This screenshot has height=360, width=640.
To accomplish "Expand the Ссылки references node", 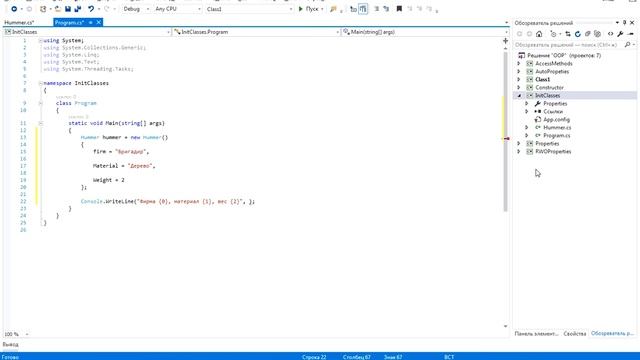I will pyautogui.click(x=527, y=111).
